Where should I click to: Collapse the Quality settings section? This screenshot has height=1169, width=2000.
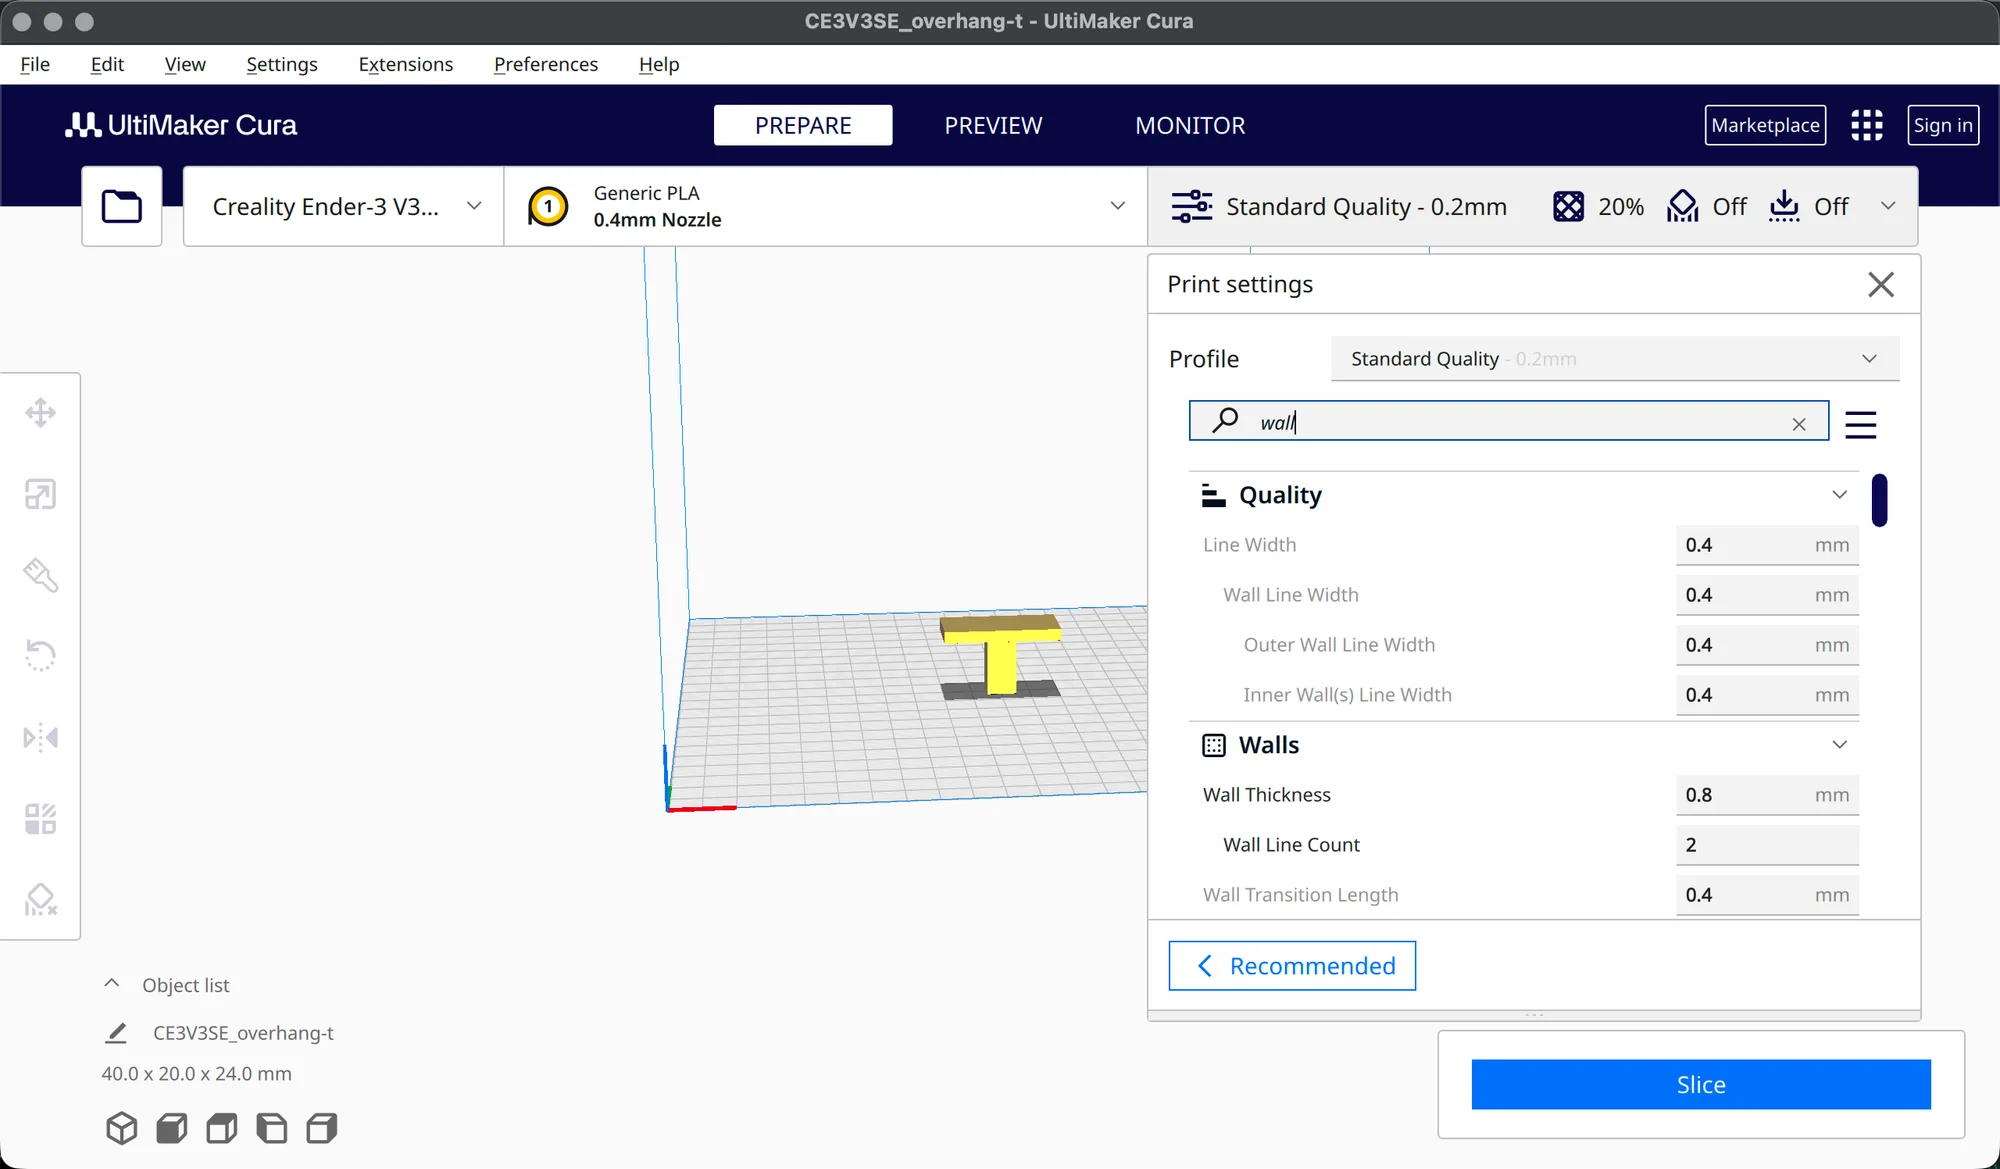tap(1839, 495)
